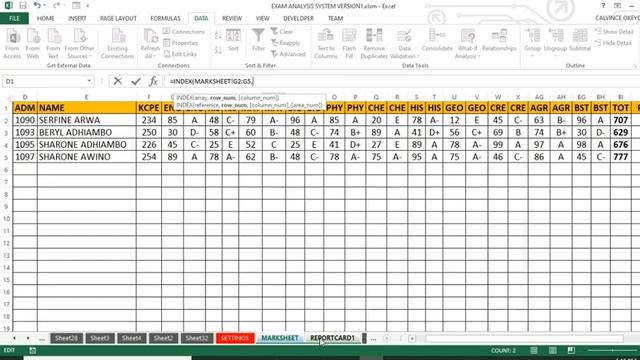Click the From Text icon
This screenshot has width=640, height=360.
click(x=53, y=44)
